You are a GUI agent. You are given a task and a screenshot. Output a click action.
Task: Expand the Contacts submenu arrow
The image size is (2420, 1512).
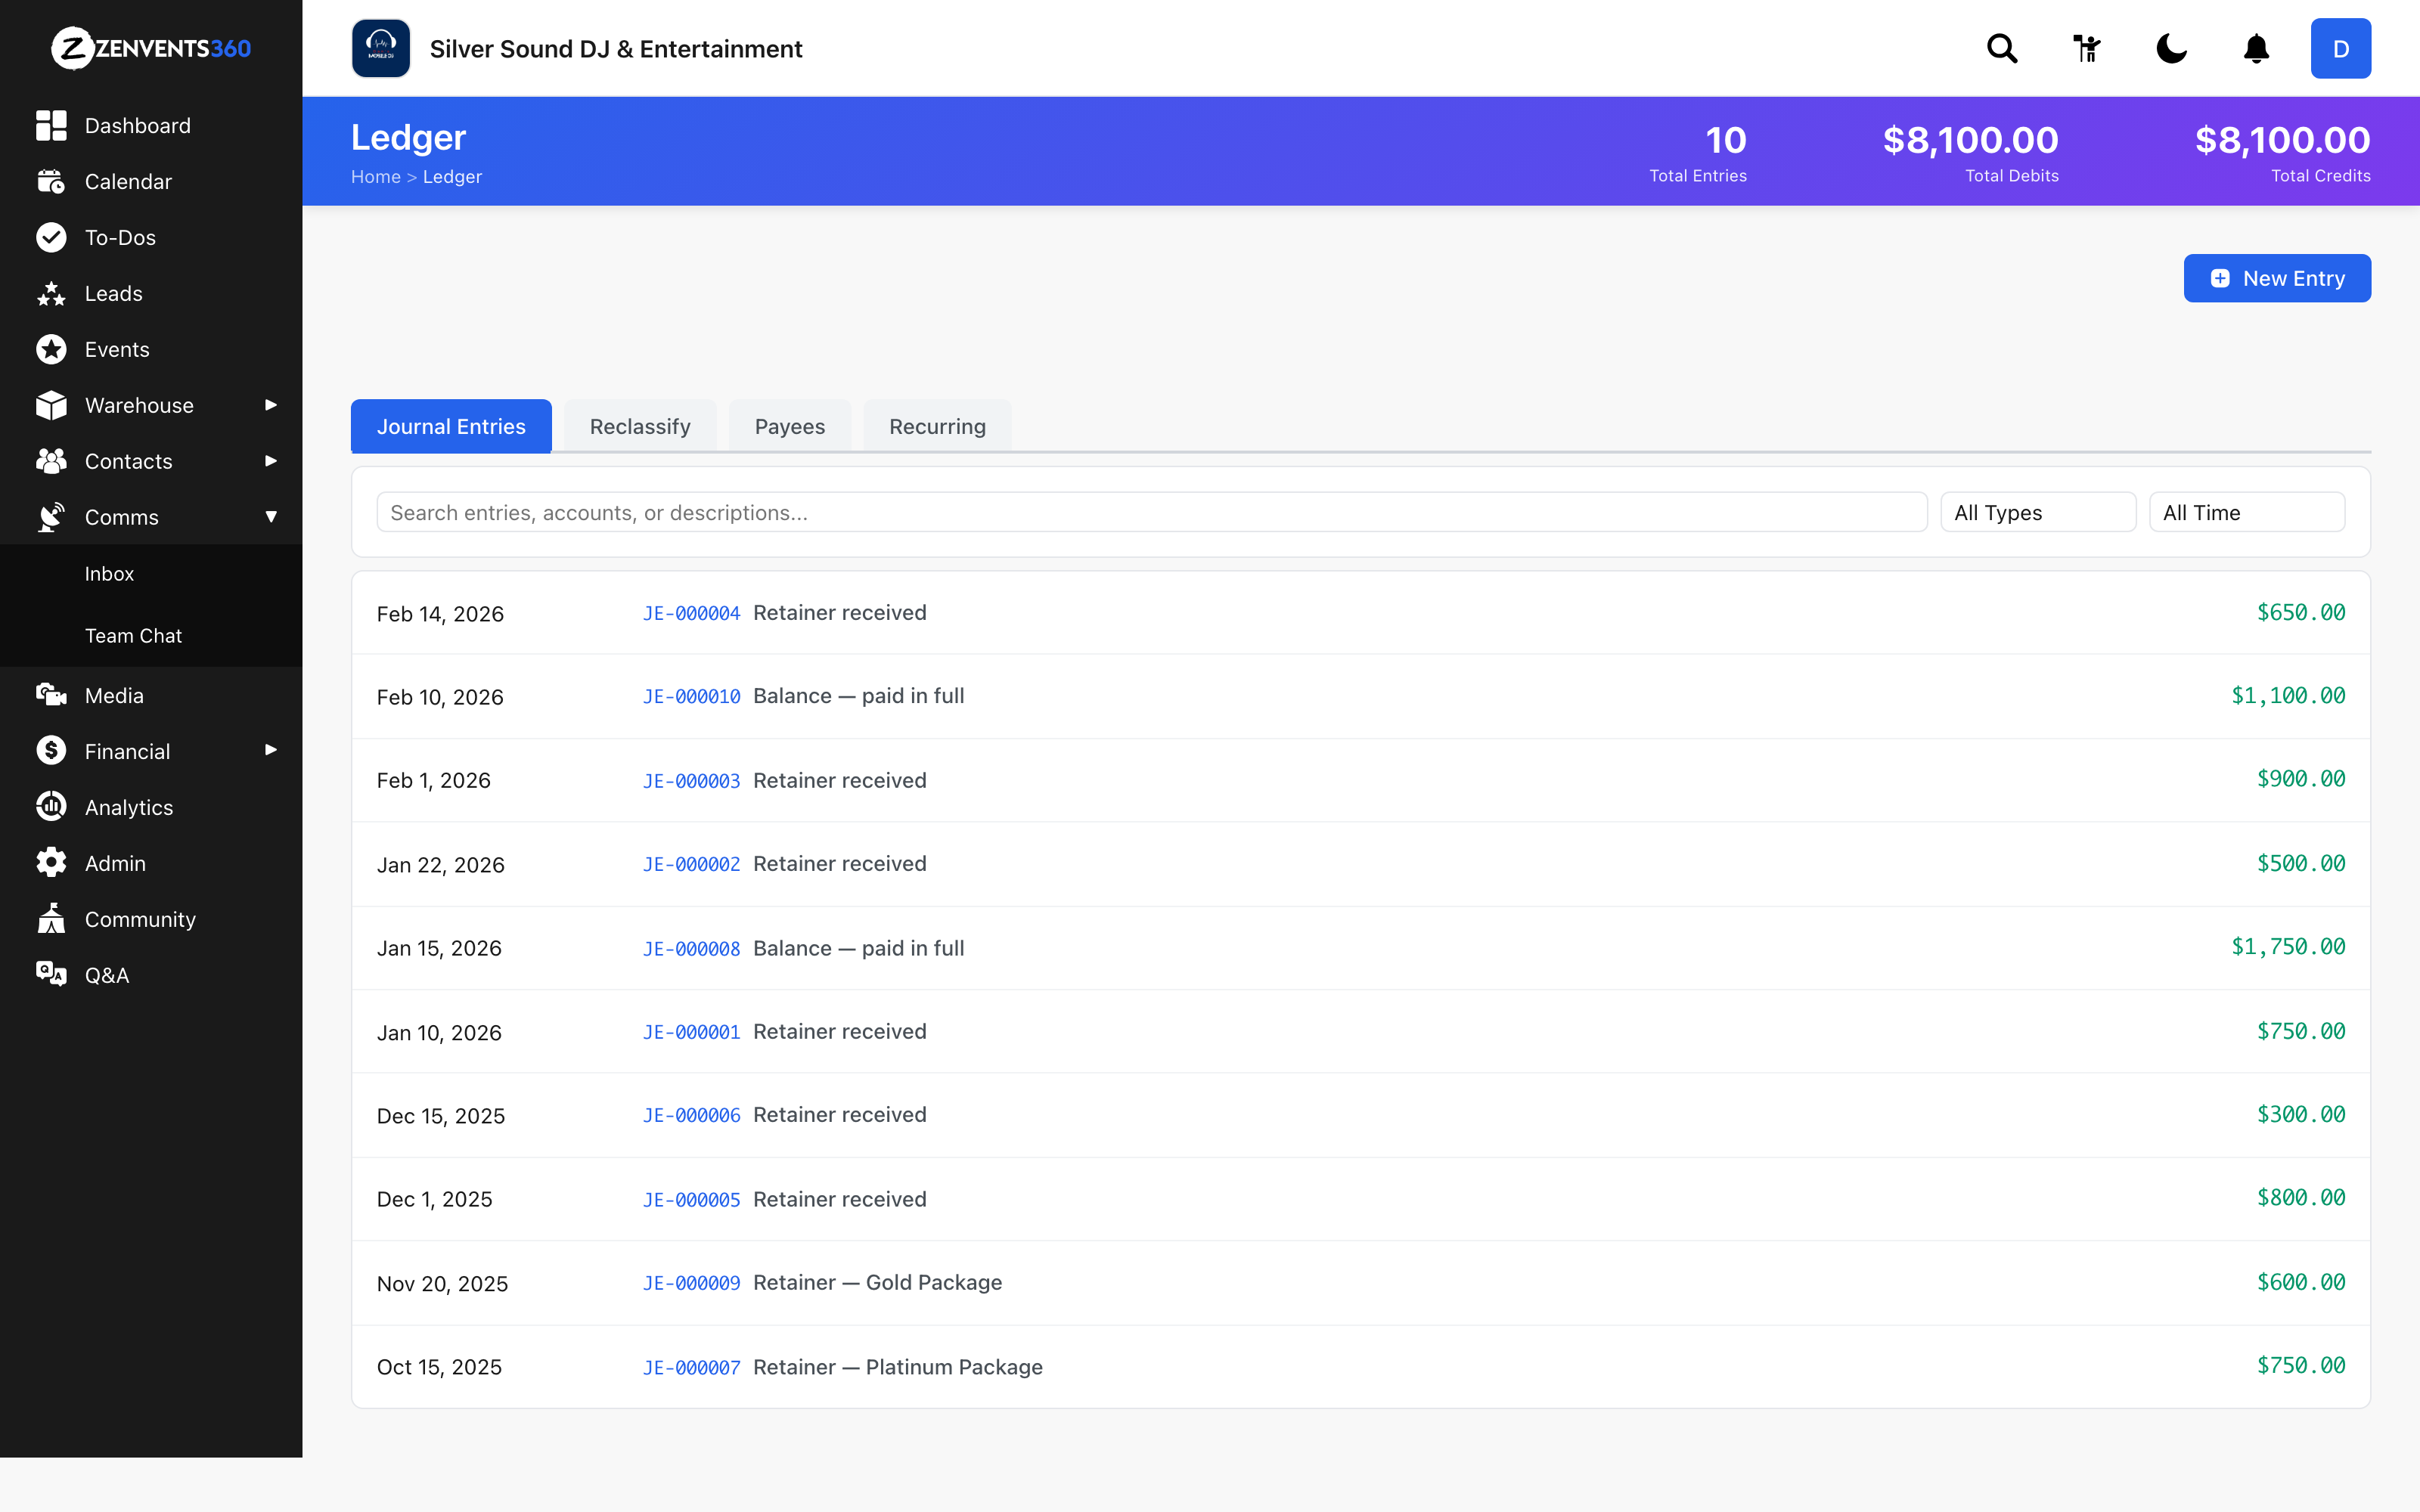click(270, 461)
